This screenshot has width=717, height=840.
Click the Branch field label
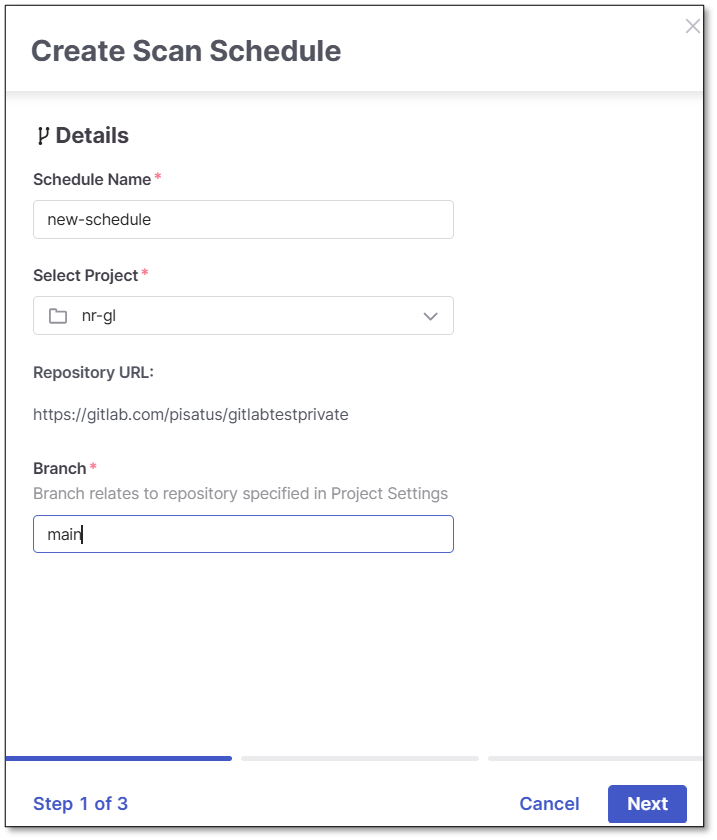[x=60, y=469]
